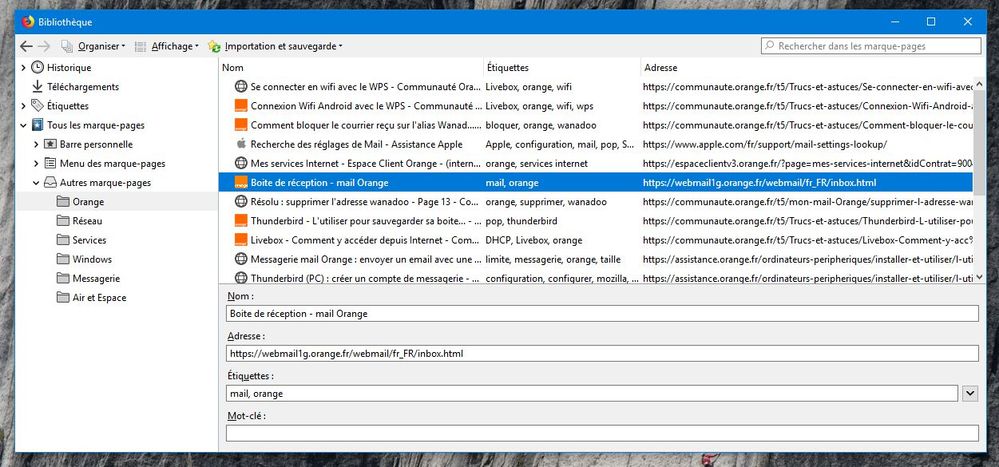Click the Firefox logo in title bar
This screenshot has height=467, width=999.
click(x=27, y=22)
